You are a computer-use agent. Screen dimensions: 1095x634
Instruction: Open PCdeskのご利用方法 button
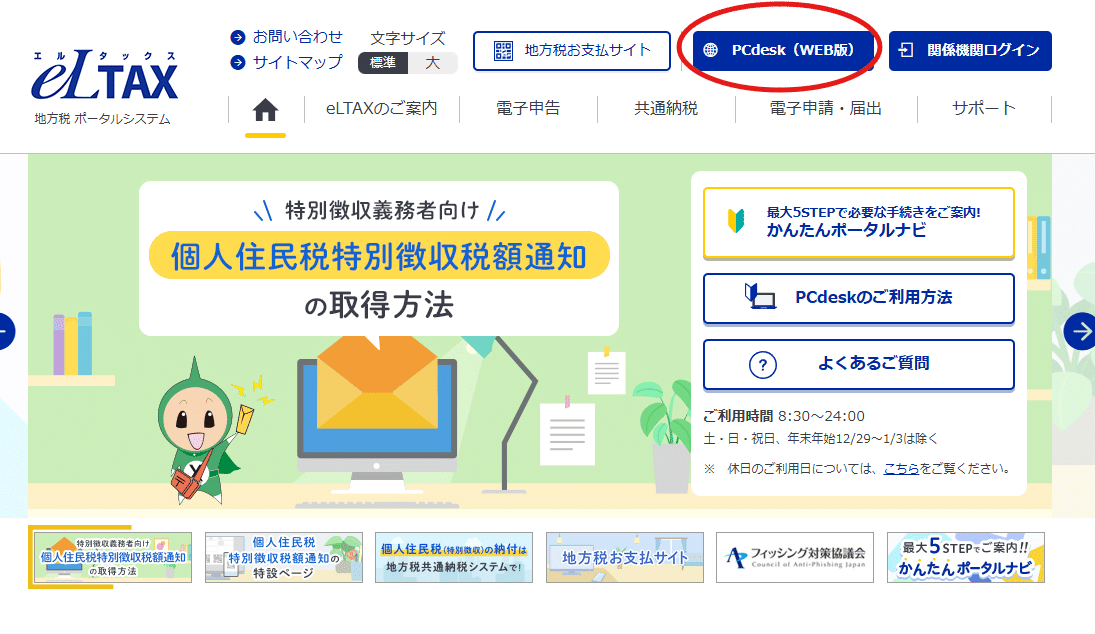tap(859, 298)
